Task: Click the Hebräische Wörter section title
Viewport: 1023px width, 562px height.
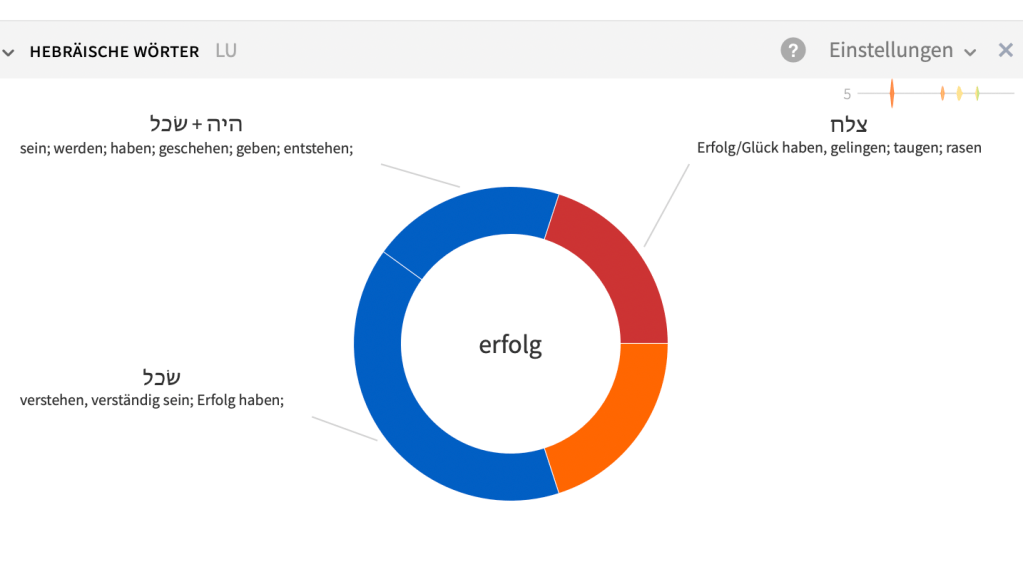Action: (114, 51)
